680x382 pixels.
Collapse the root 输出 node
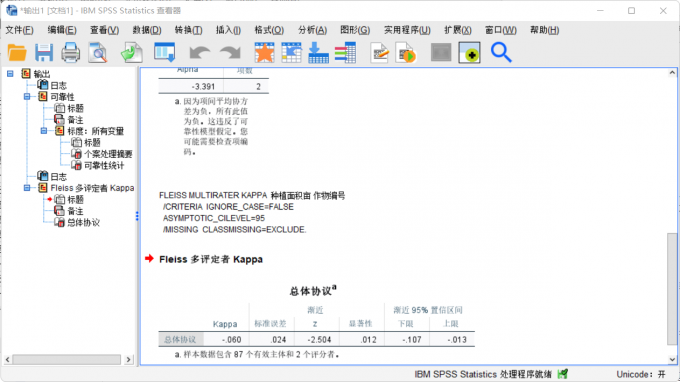coord(10,74)
